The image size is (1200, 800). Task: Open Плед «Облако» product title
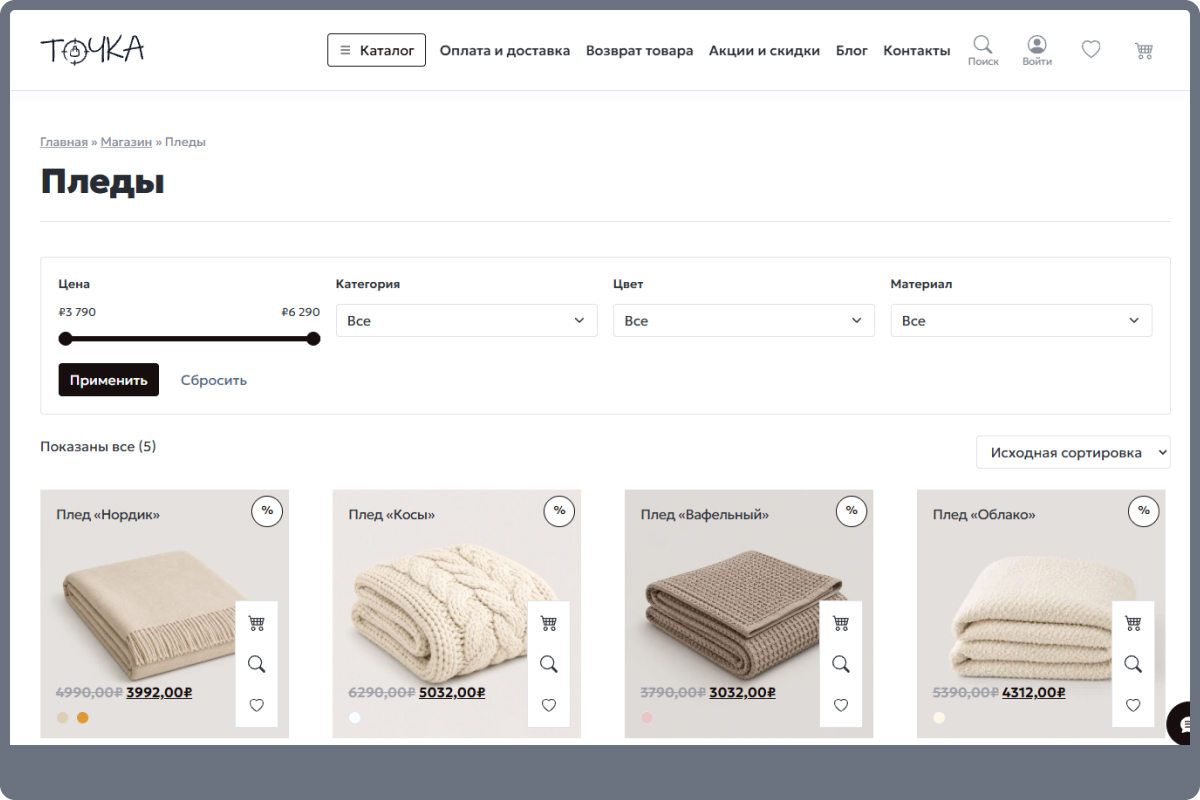point(984,514)
